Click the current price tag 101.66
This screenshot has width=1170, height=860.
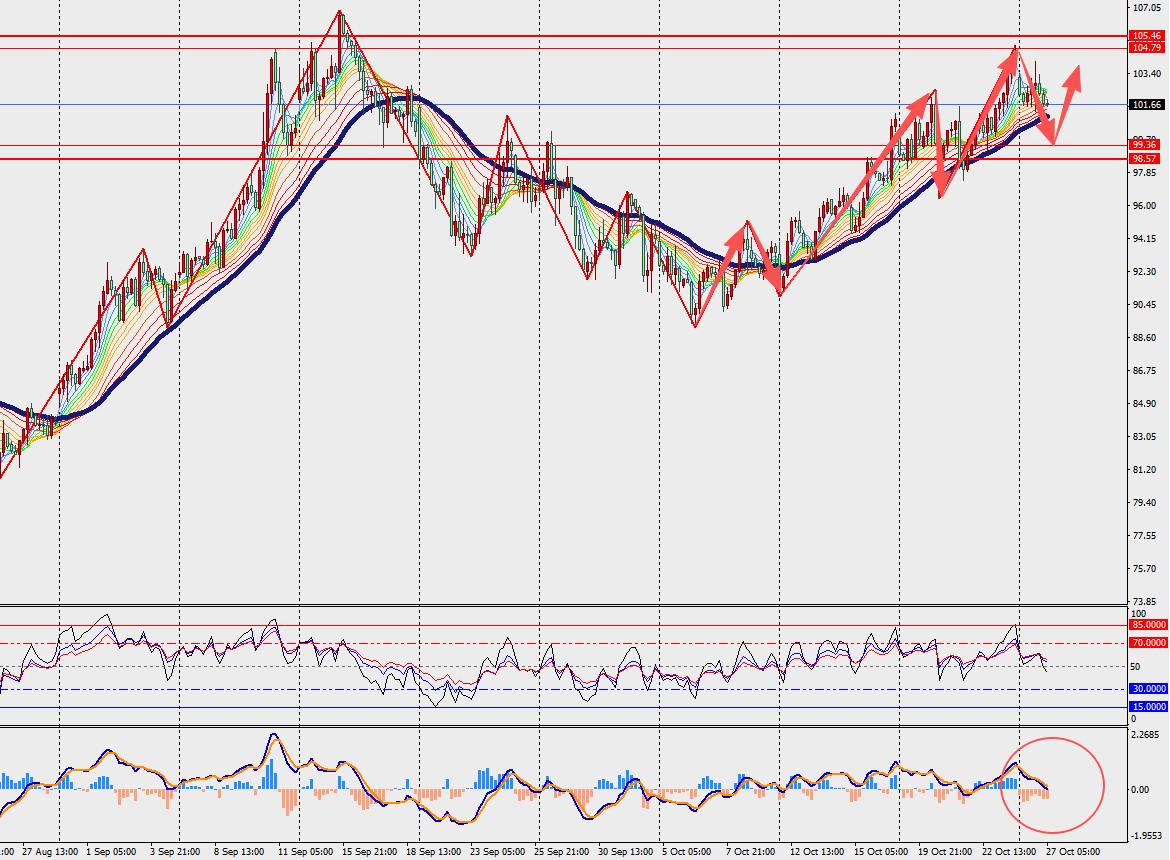[1147, 105]
